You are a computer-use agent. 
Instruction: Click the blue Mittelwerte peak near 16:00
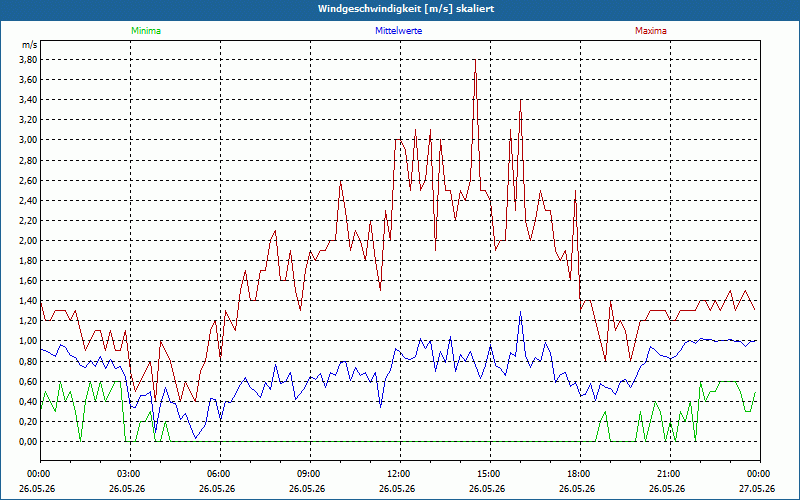520,312
